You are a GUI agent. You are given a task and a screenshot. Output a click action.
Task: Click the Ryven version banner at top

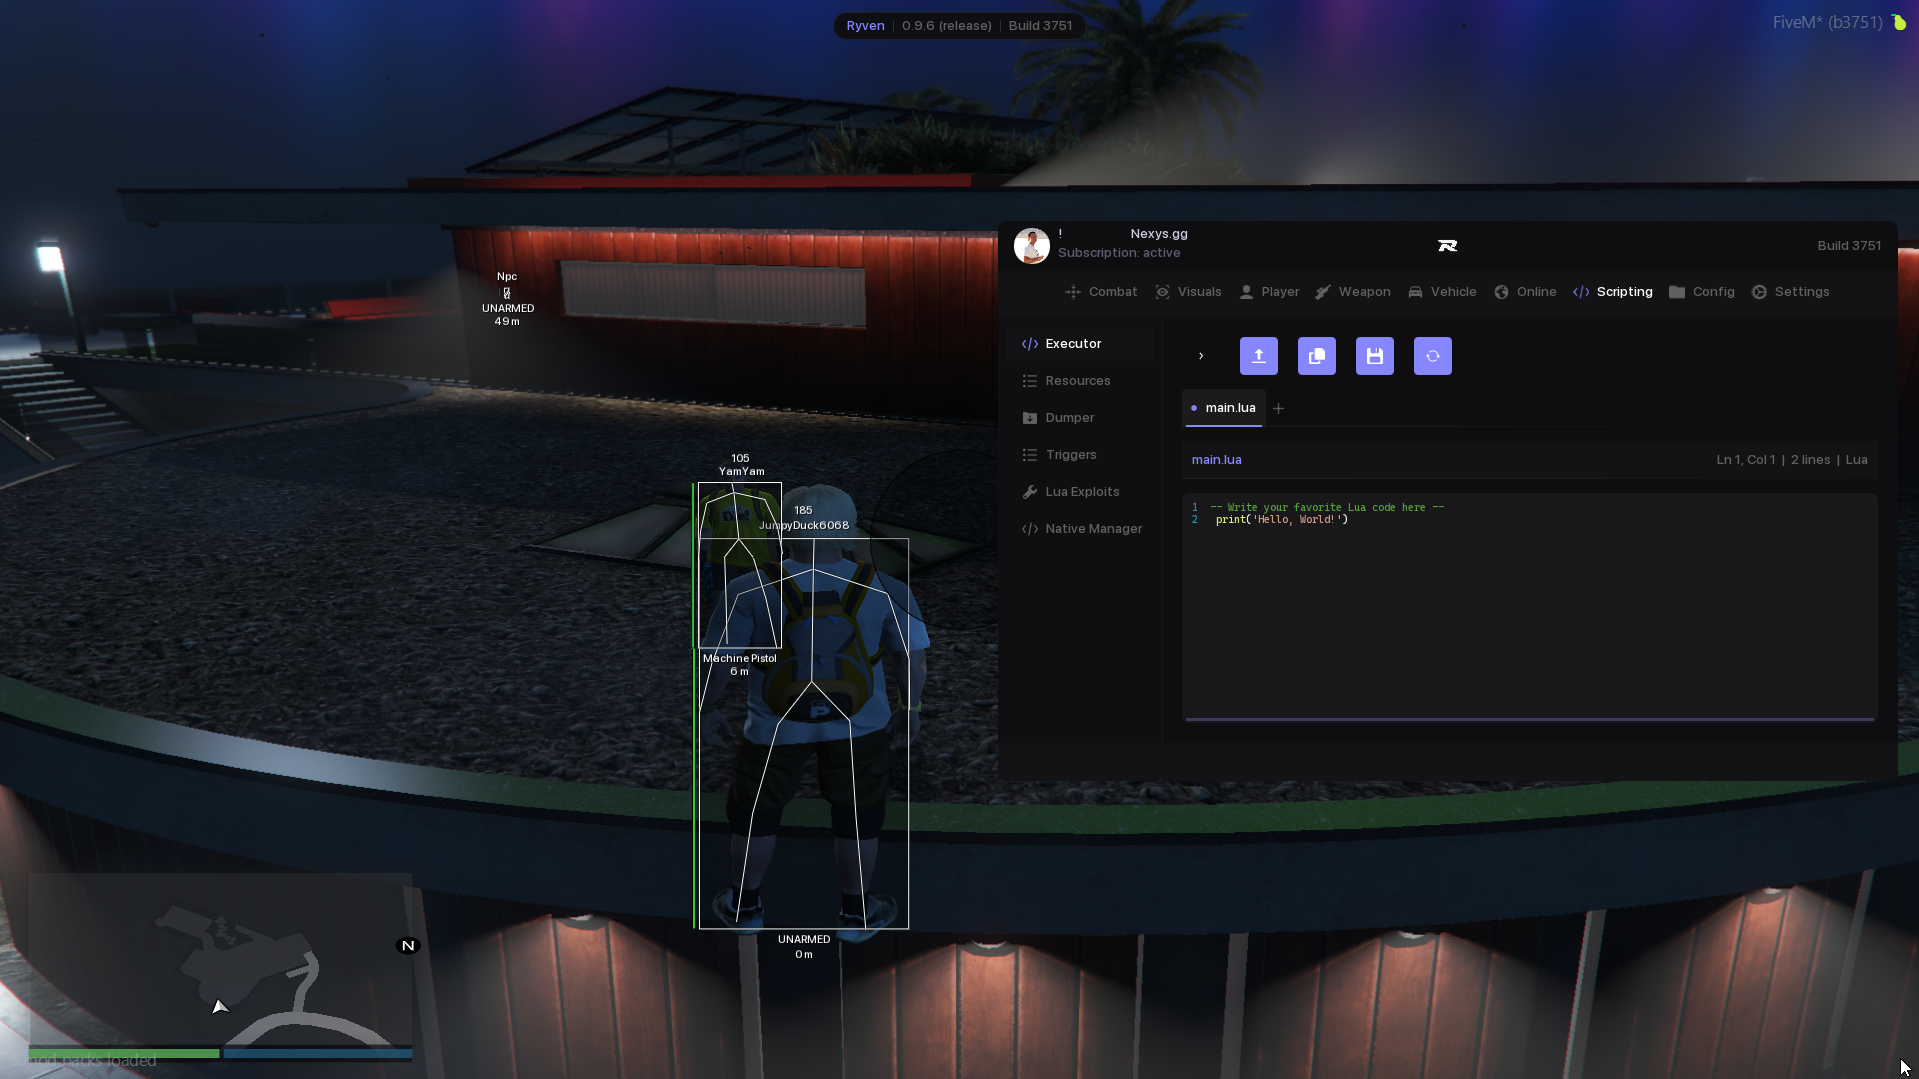click(959, 26)
